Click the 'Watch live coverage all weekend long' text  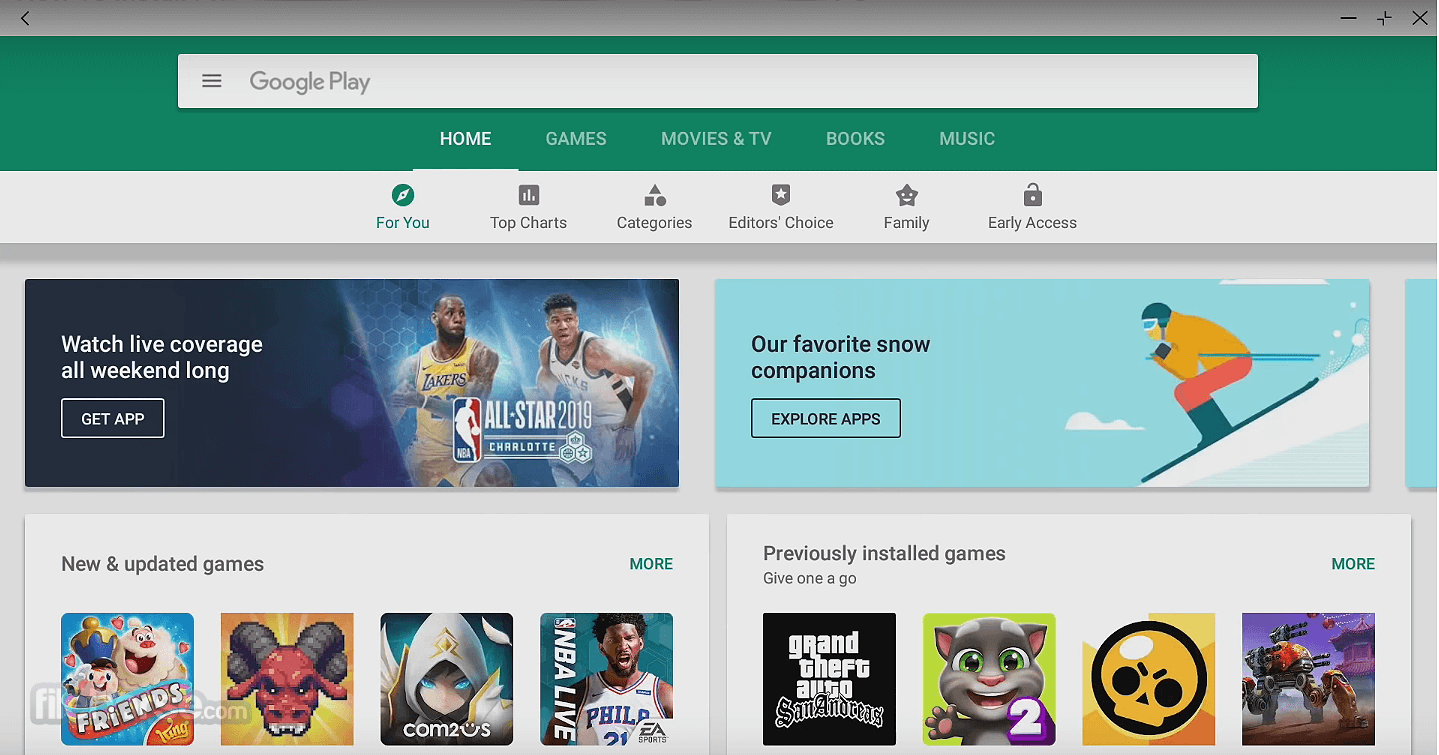pos(162,357)
